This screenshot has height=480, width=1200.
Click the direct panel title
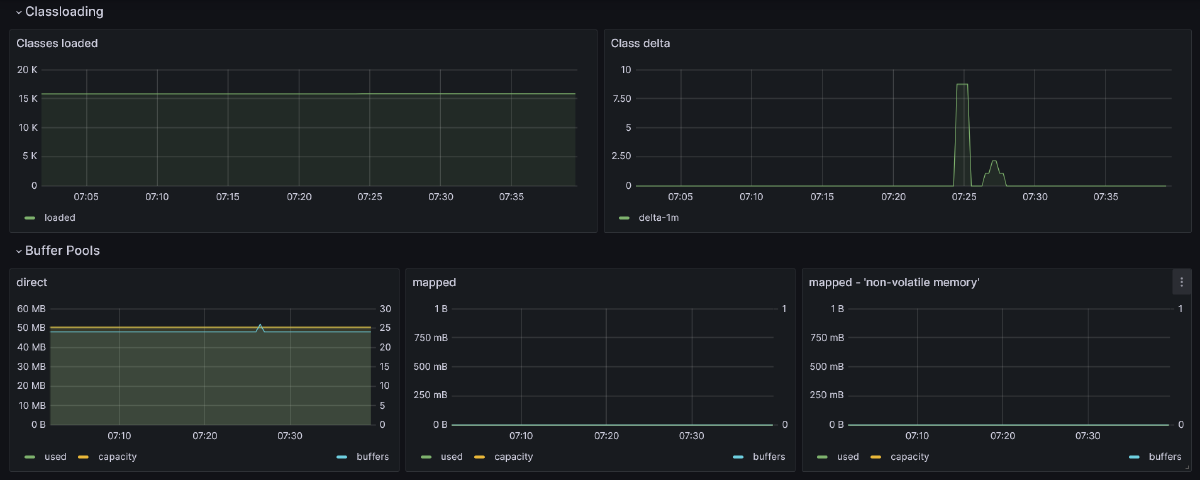click(32, 283)
